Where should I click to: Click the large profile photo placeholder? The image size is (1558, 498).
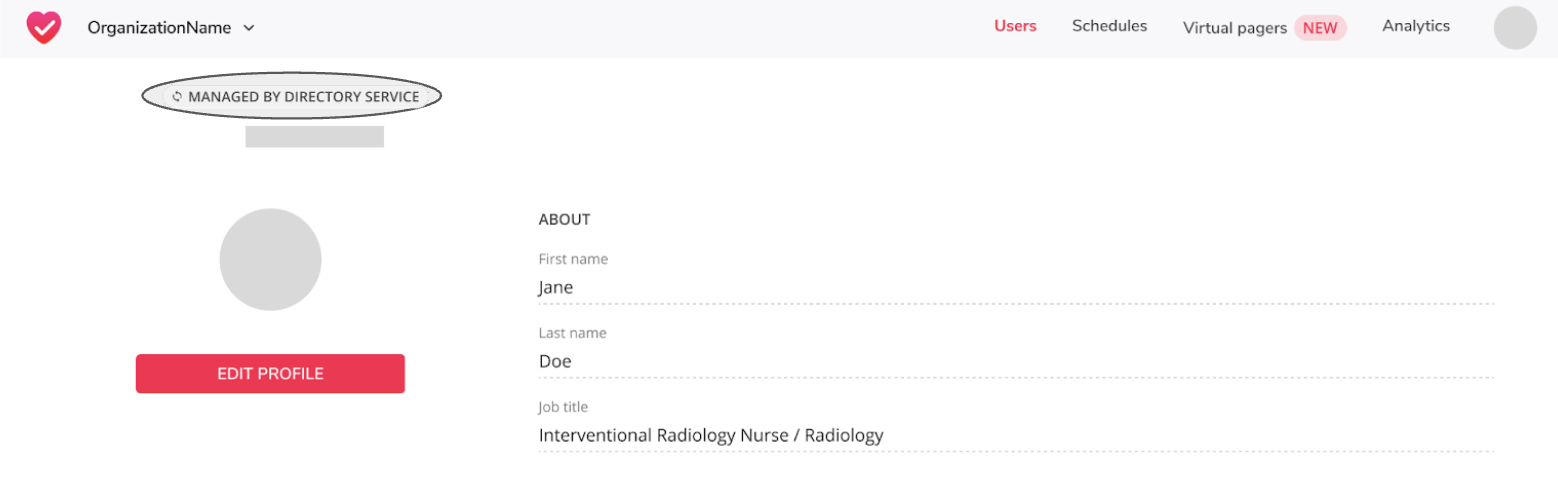270,260
